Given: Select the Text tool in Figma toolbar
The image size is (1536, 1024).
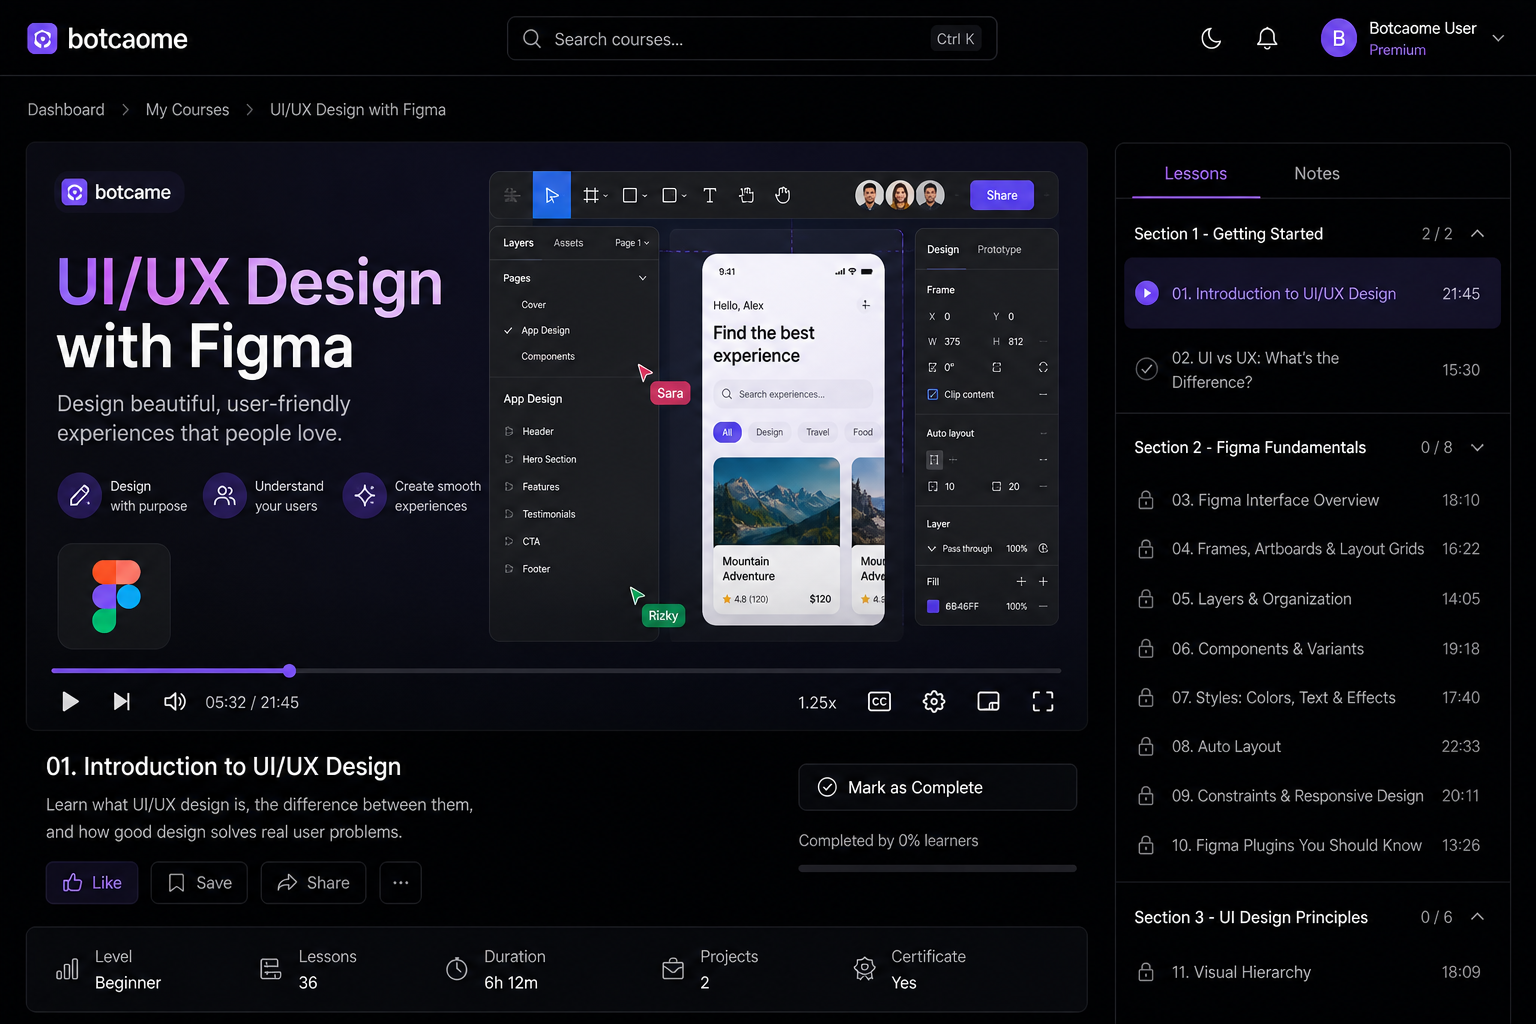Looking at the screenshot, I should coord(710,196).
